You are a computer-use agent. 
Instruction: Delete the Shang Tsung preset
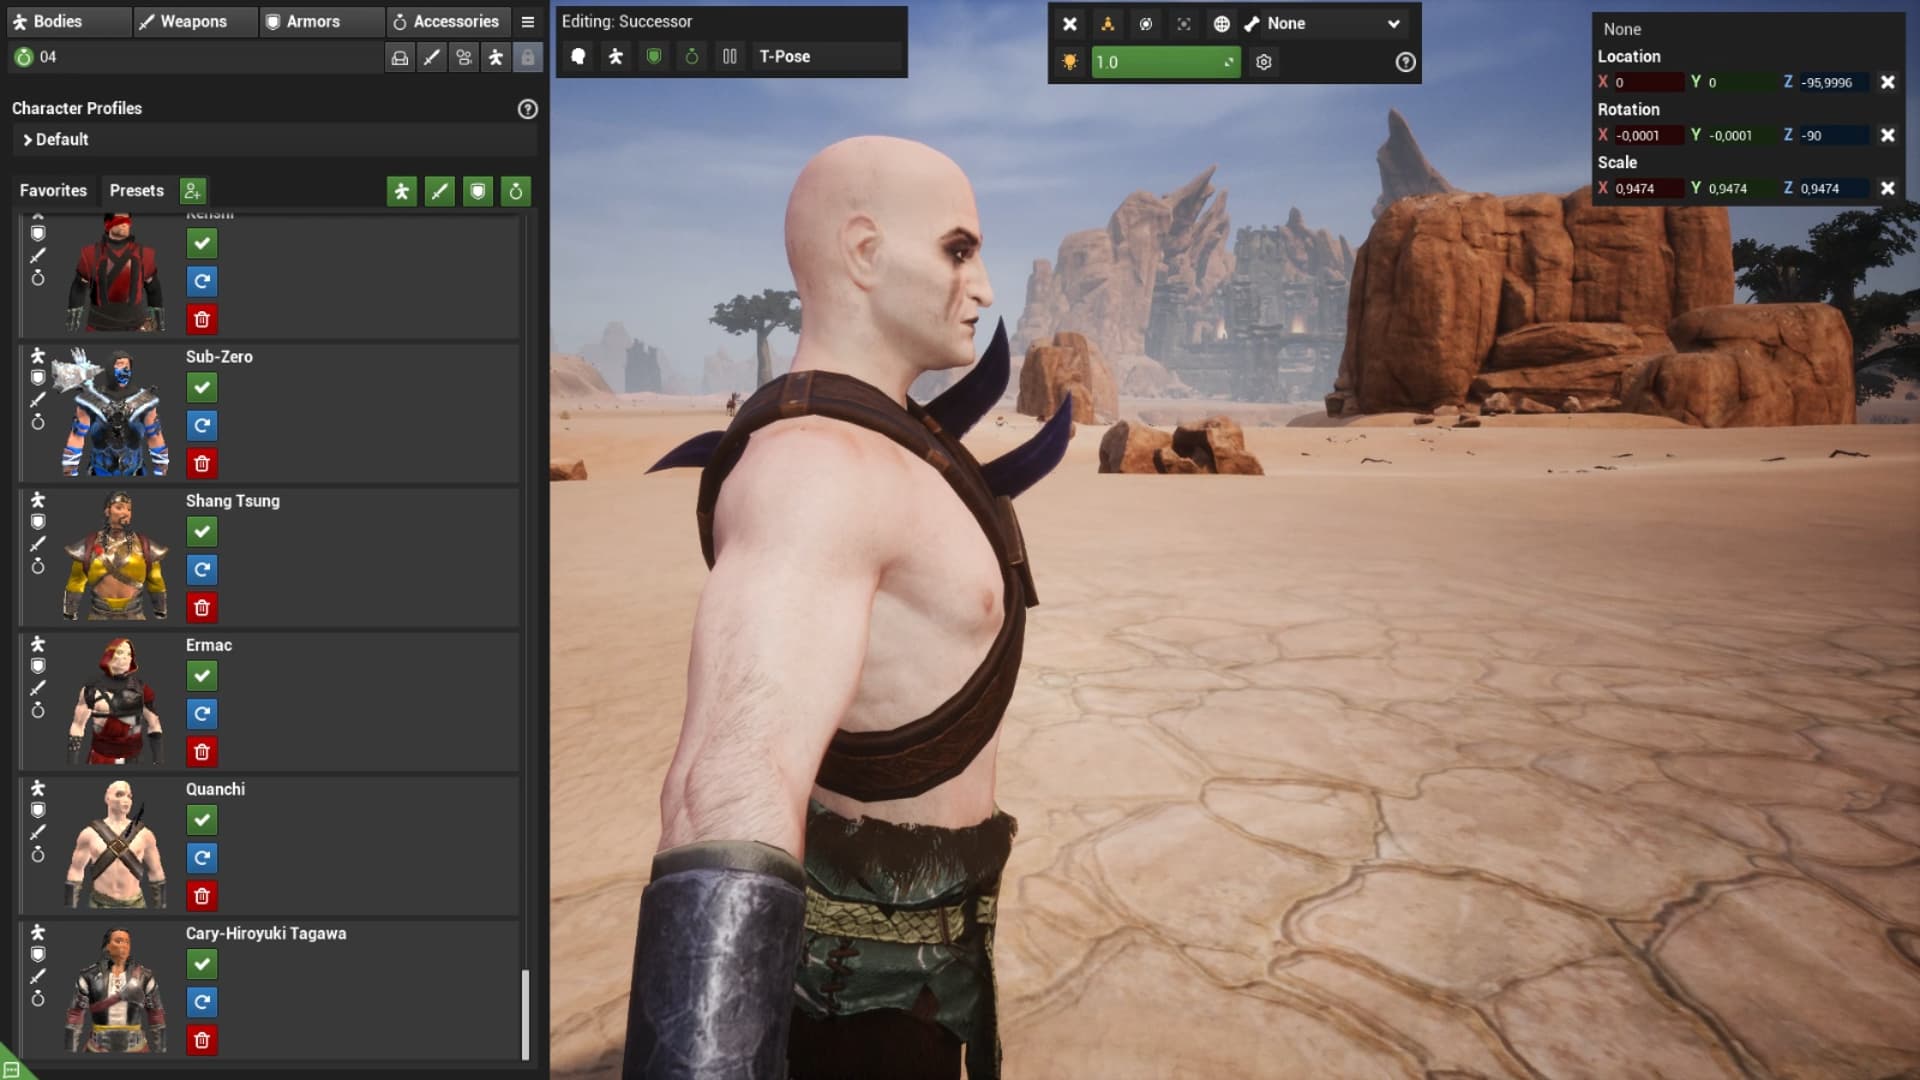(x=202, y=608)
